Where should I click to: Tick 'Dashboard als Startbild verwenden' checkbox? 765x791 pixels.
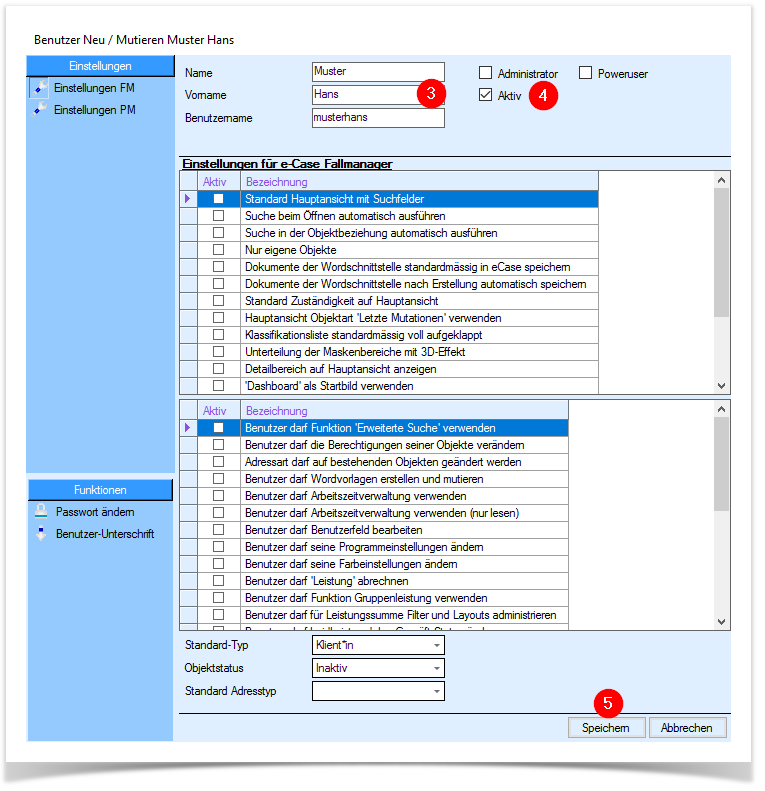pos(218,386)
